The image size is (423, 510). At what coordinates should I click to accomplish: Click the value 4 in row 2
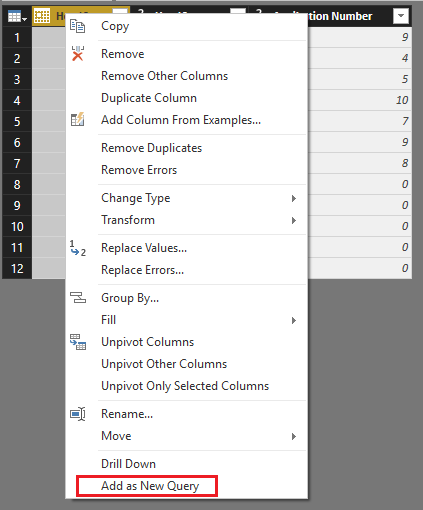click(405, 58)
